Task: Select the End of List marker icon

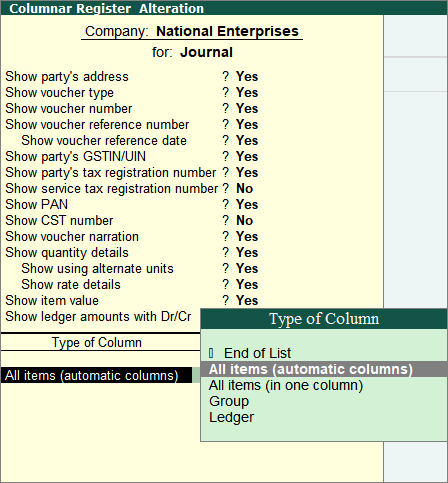Action: 211,353
